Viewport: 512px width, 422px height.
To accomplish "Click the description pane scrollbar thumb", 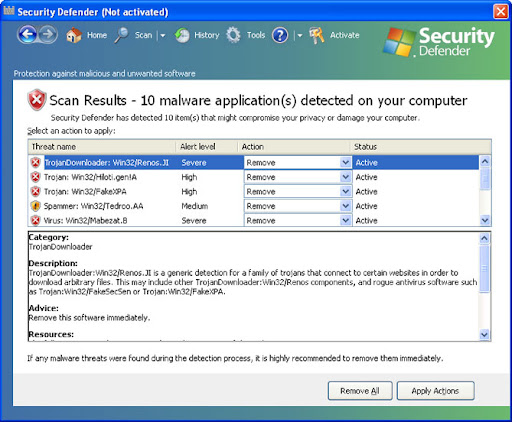I will (x=484, y=269).
